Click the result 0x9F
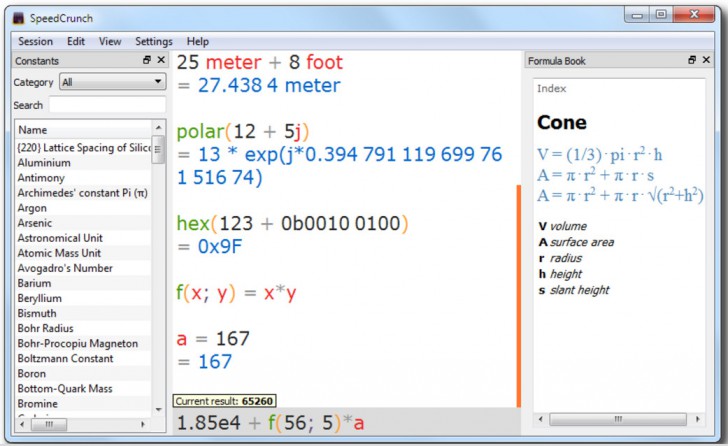This screenshot has width=728, height=446. coord(220,246)
